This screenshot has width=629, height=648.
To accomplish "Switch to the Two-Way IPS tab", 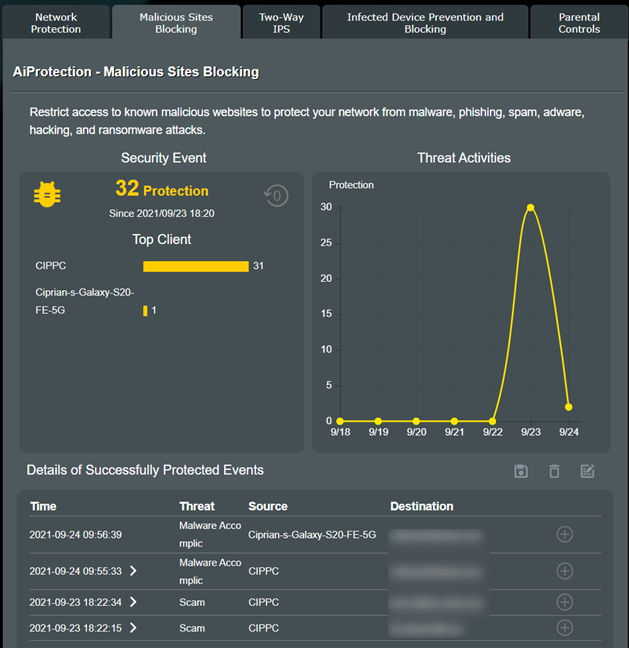I will click(281, 23).
